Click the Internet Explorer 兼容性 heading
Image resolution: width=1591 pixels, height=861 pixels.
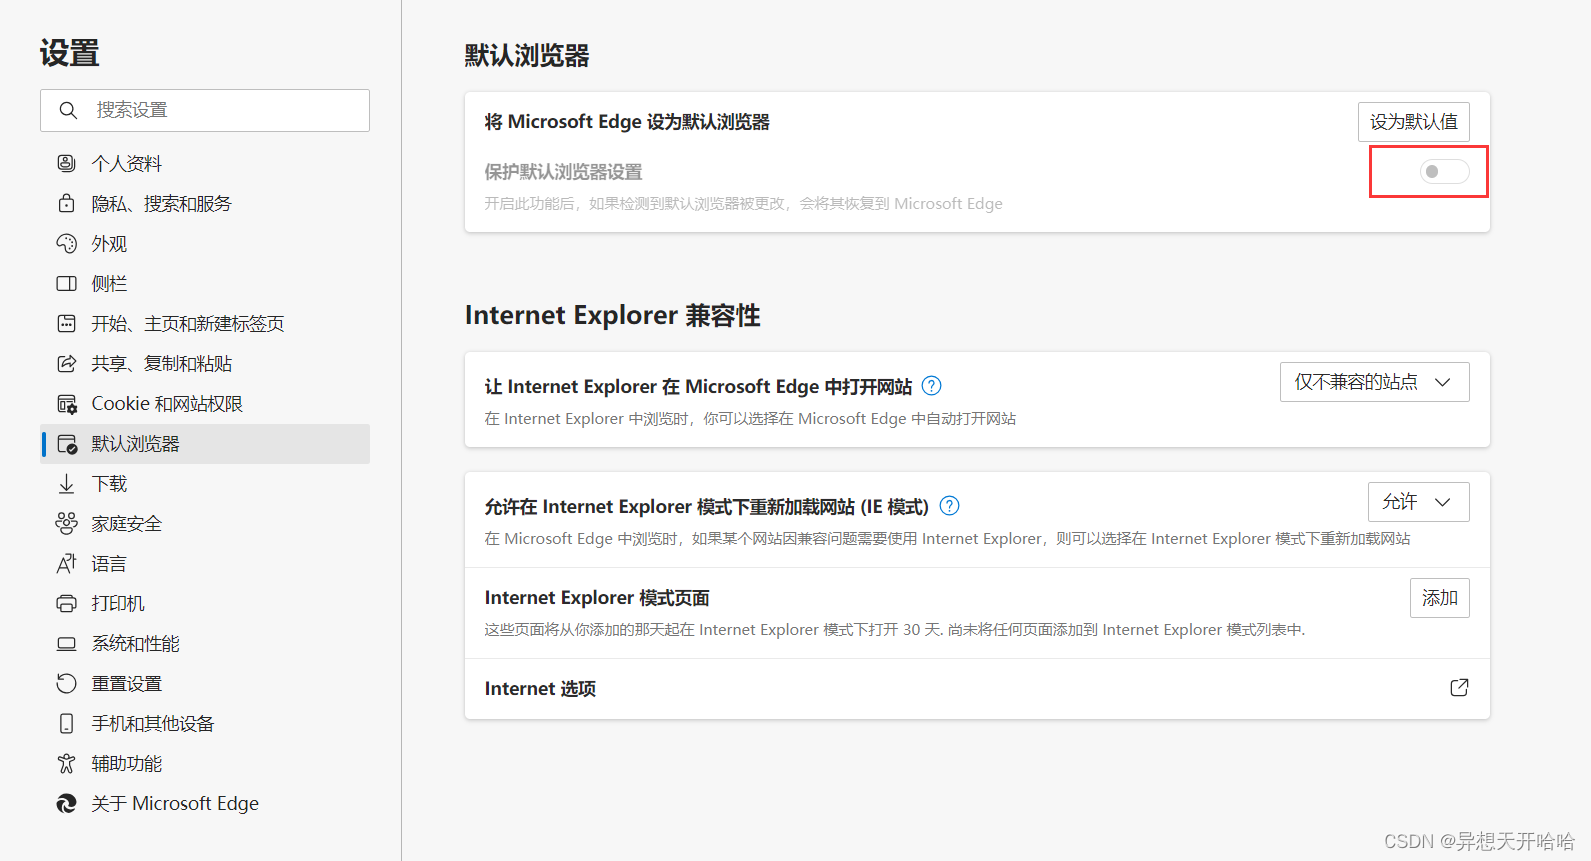coord(613,316)
